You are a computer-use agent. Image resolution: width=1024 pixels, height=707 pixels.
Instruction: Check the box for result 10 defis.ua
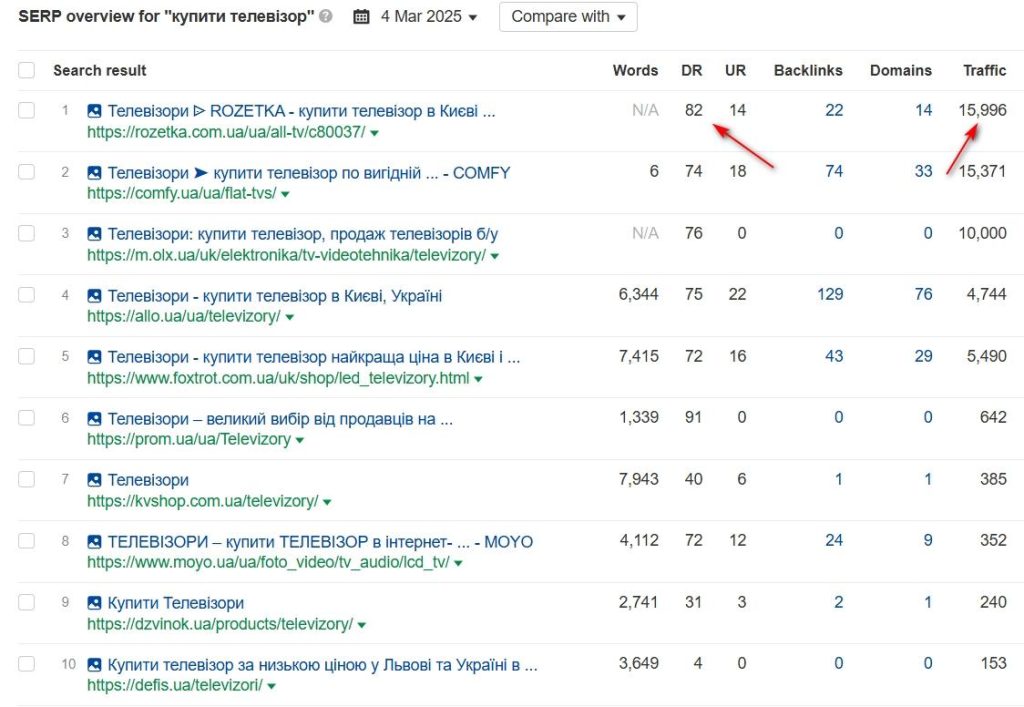[x=26, y=664]
